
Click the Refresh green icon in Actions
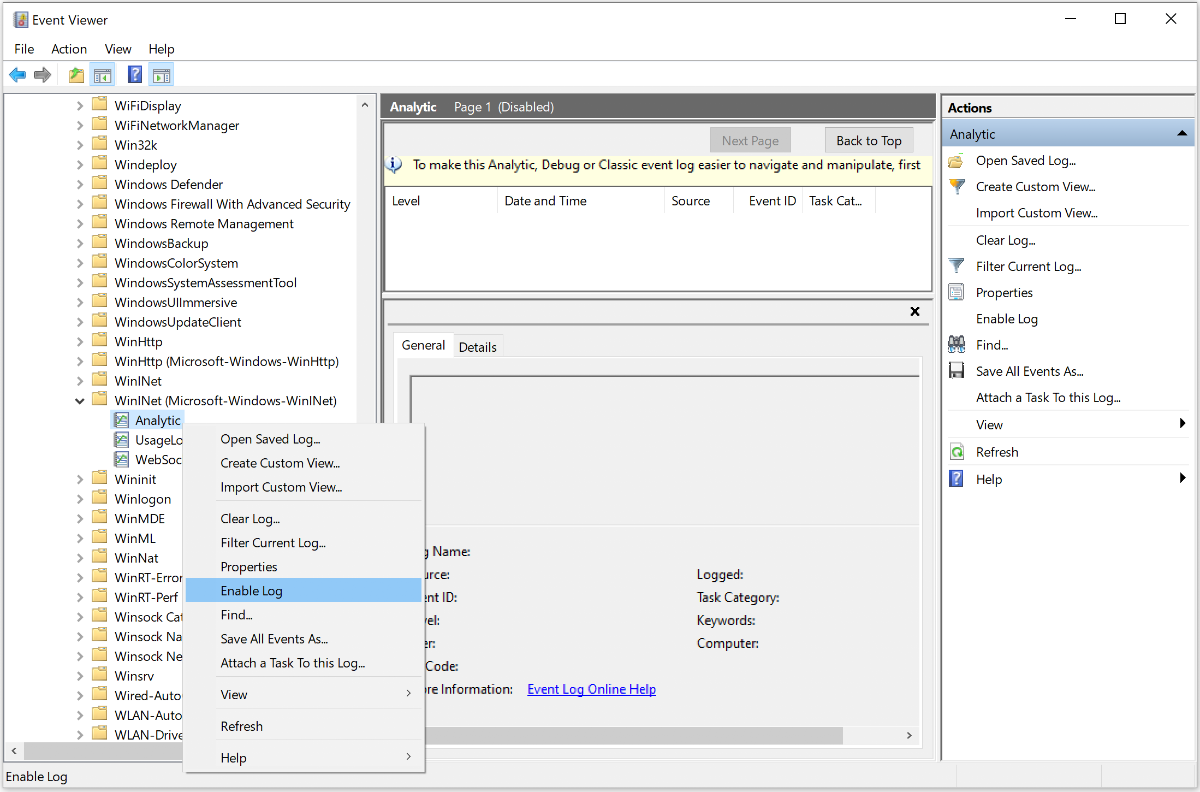point(957,452)
